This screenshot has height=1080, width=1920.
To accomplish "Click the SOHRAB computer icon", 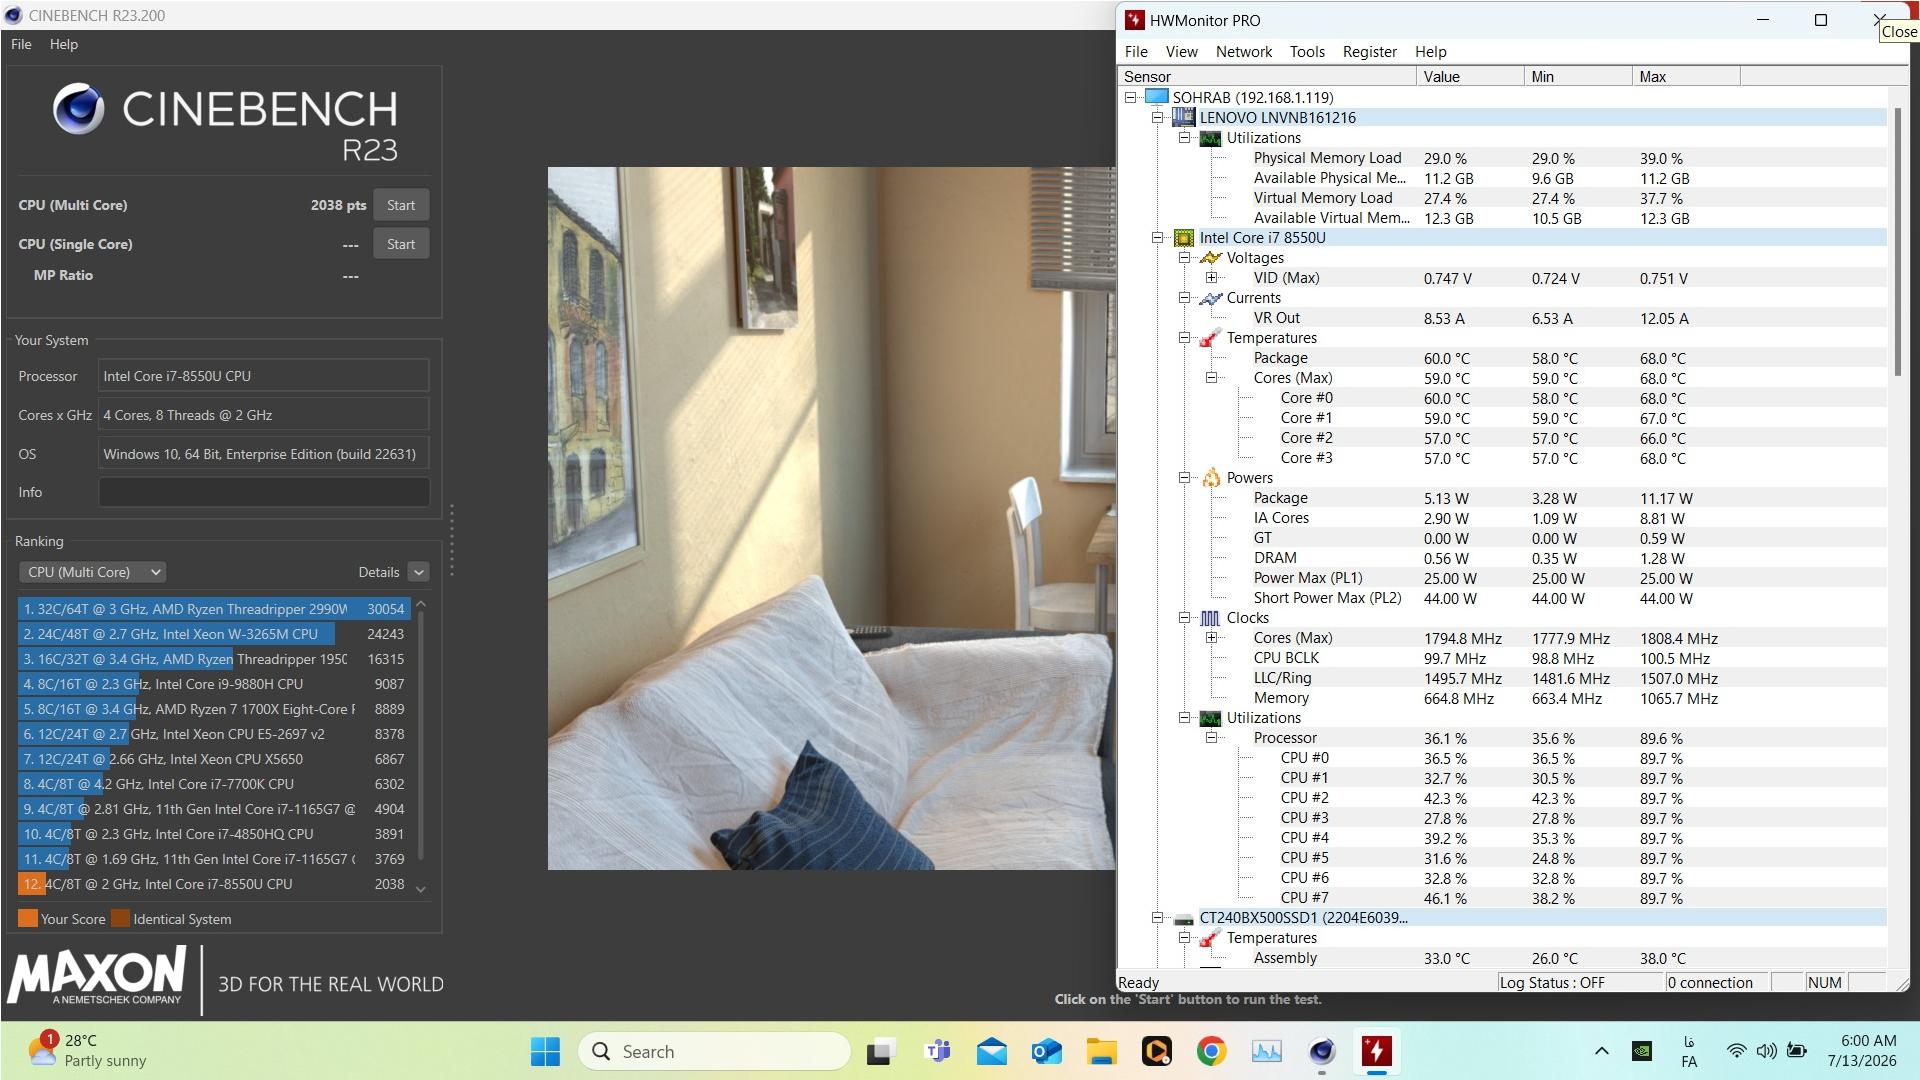I will (1157, 97).
